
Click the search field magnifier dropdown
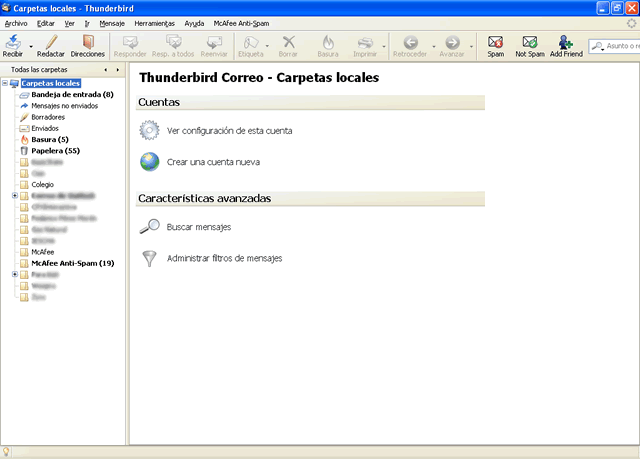pyautogui.click(x=598, y=47)
